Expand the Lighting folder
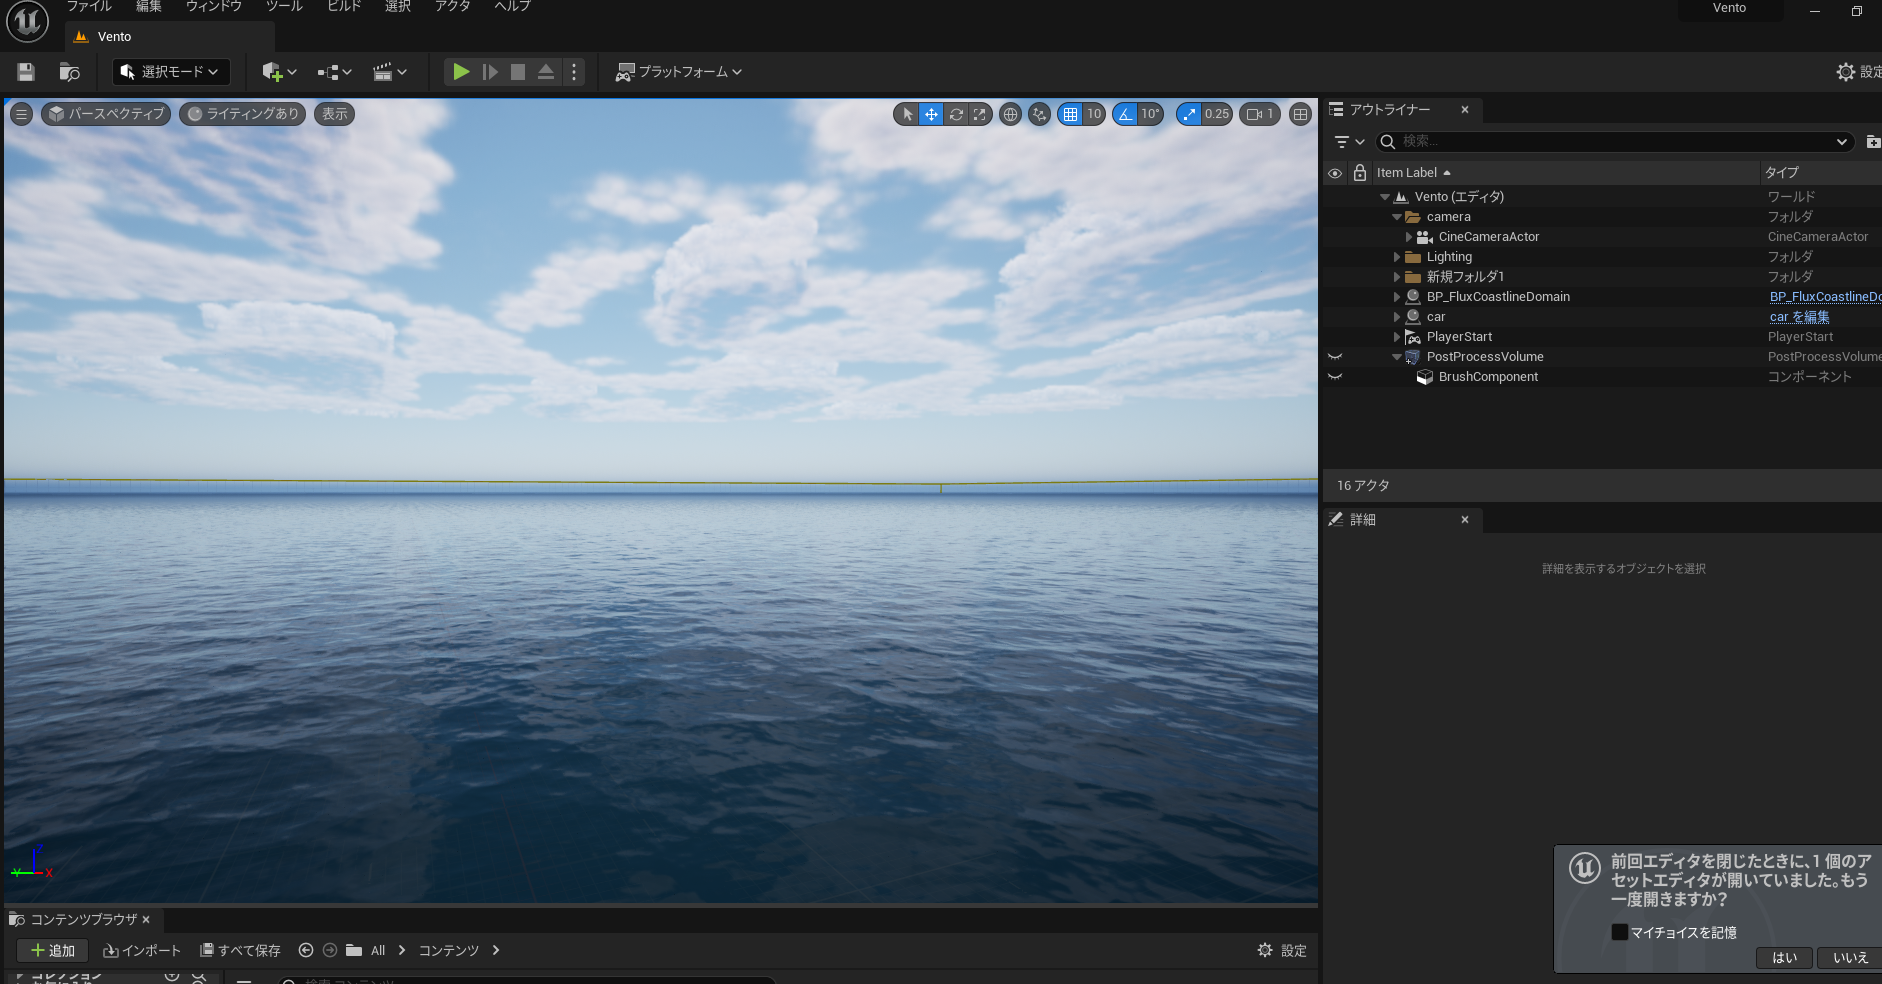Viewport: 1882px width, 984px height. (1397, 257)
